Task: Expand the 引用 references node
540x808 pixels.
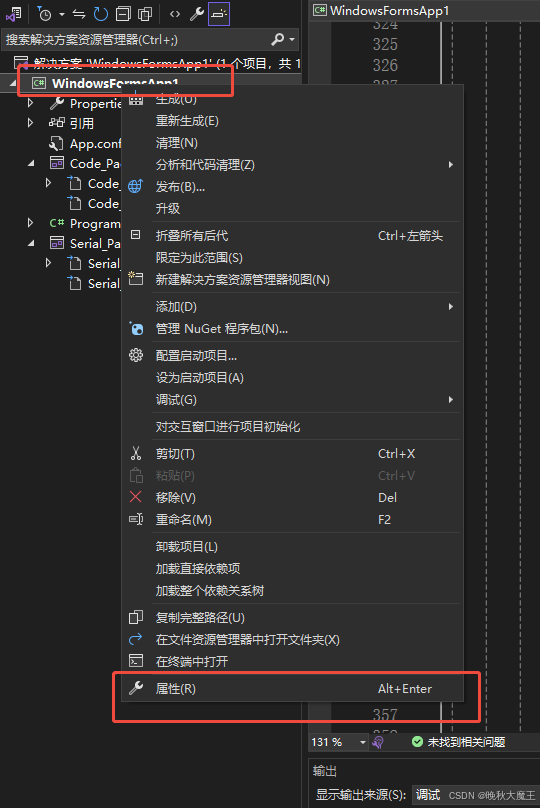Action: (x=30, y=123)
